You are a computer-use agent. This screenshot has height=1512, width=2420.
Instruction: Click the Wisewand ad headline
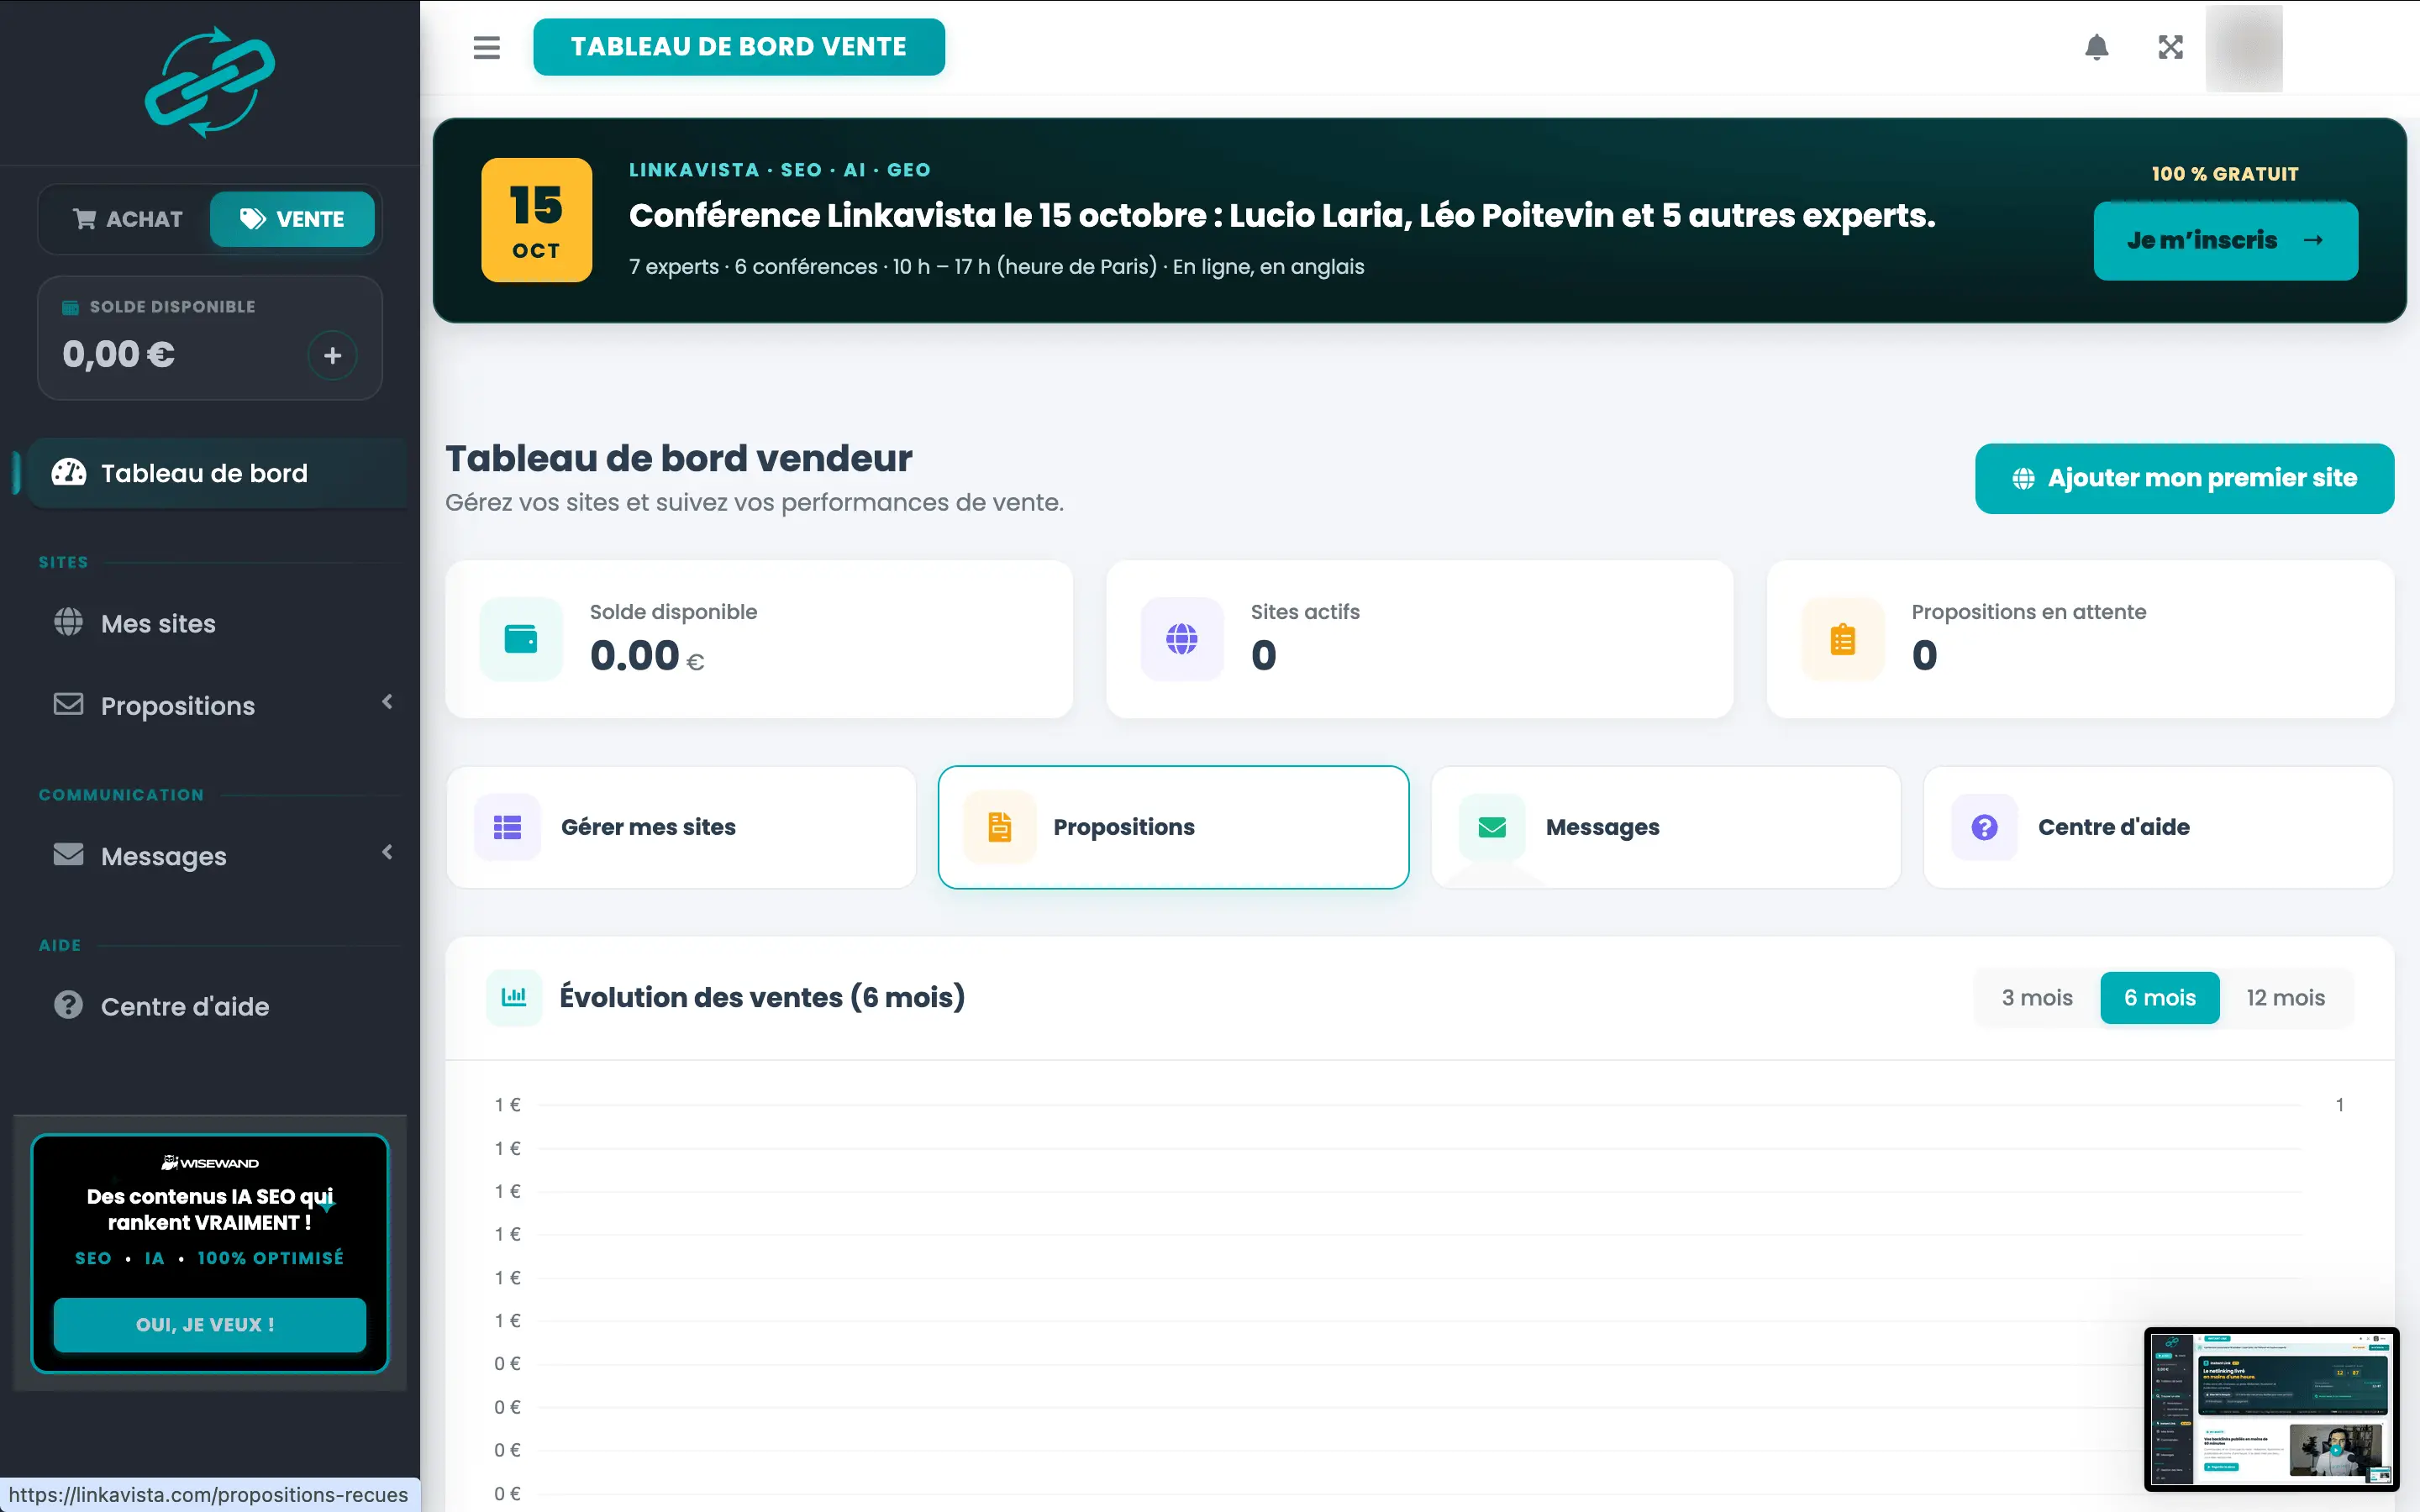[x=210, y=1210]
